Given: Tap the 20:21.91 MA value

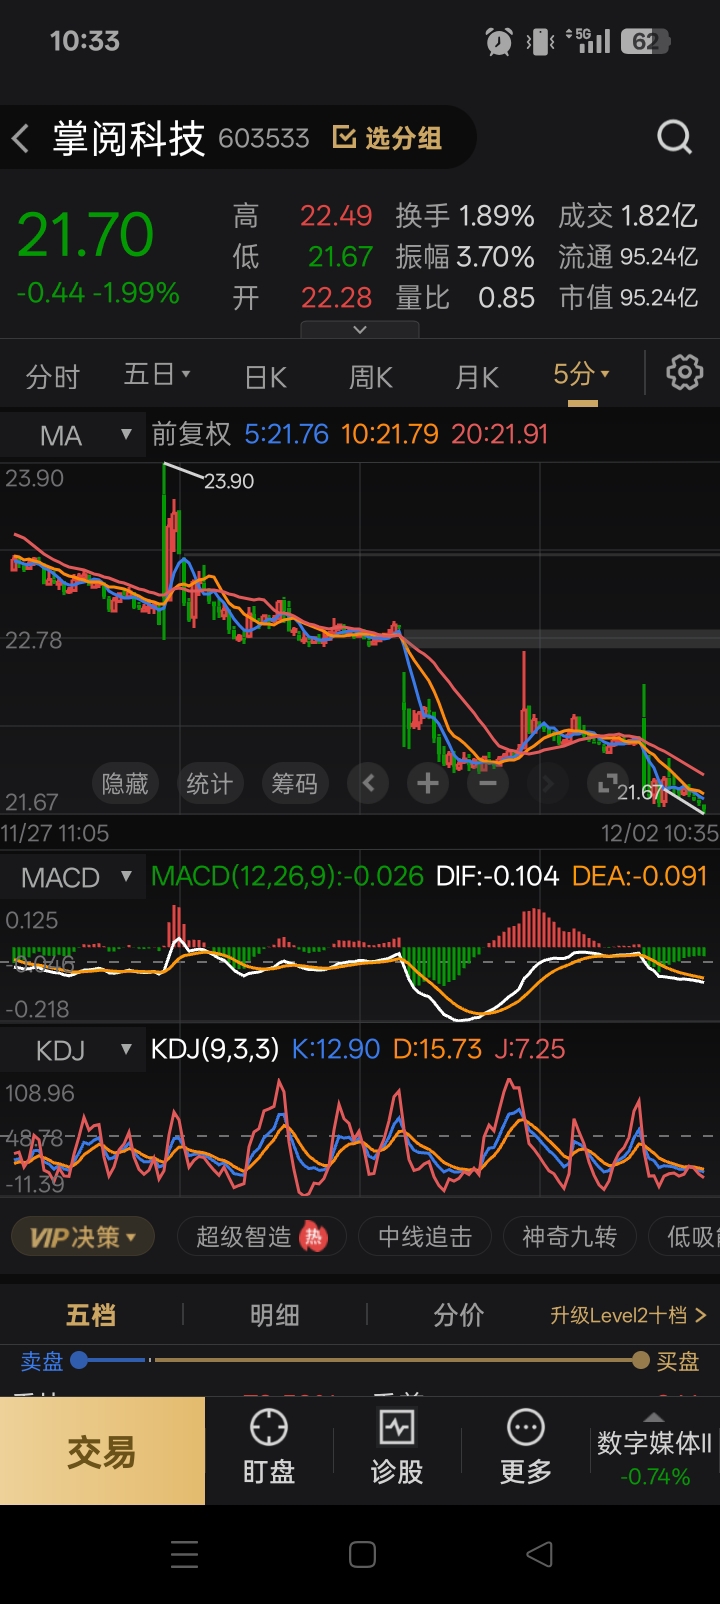Looking at the screenshot, I should [499, 434].
